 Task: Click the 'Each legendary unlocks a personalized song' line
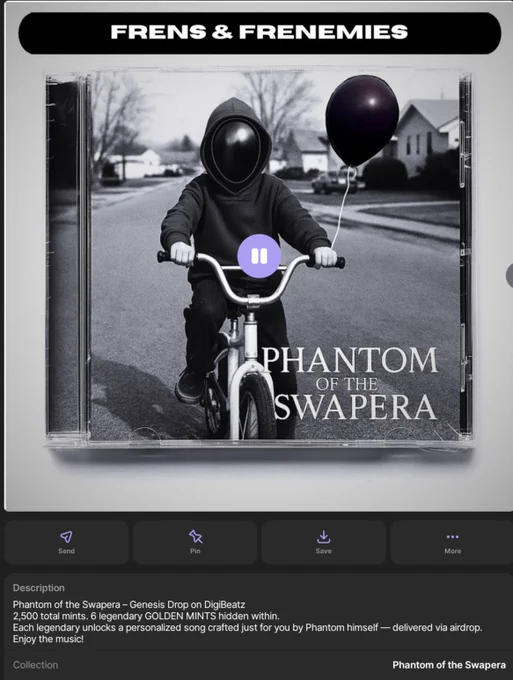coord(247,628)
